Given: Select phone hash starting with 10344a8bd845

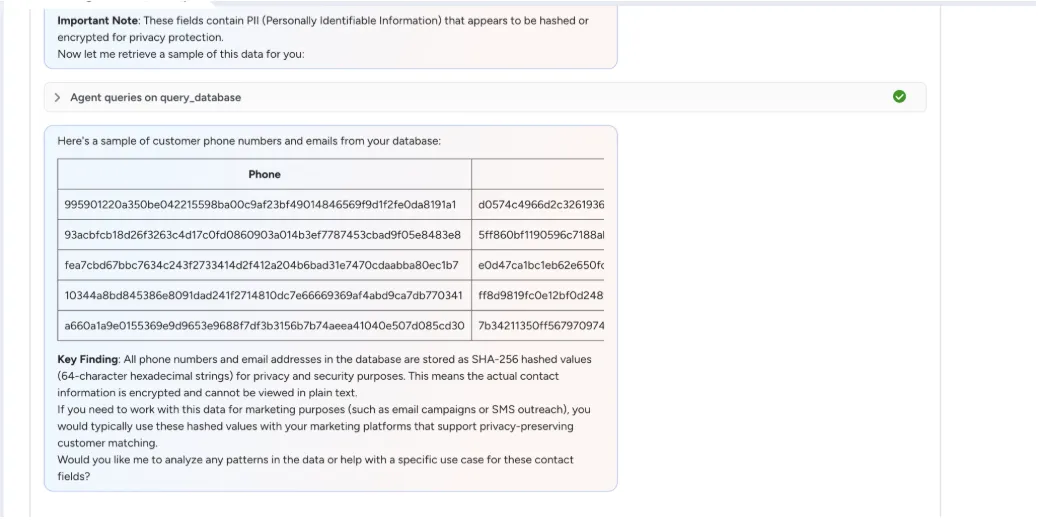Looking at the screenshot, I should 263,295.
